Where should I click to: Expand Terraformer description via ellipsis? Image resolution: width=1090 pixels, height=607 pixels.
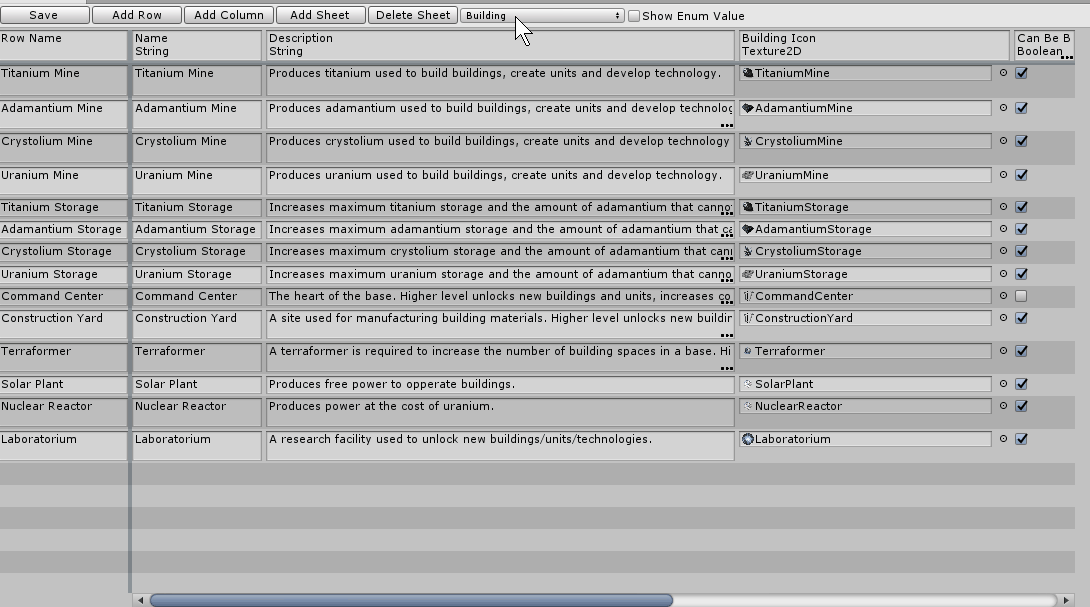(x=729, y=369)
